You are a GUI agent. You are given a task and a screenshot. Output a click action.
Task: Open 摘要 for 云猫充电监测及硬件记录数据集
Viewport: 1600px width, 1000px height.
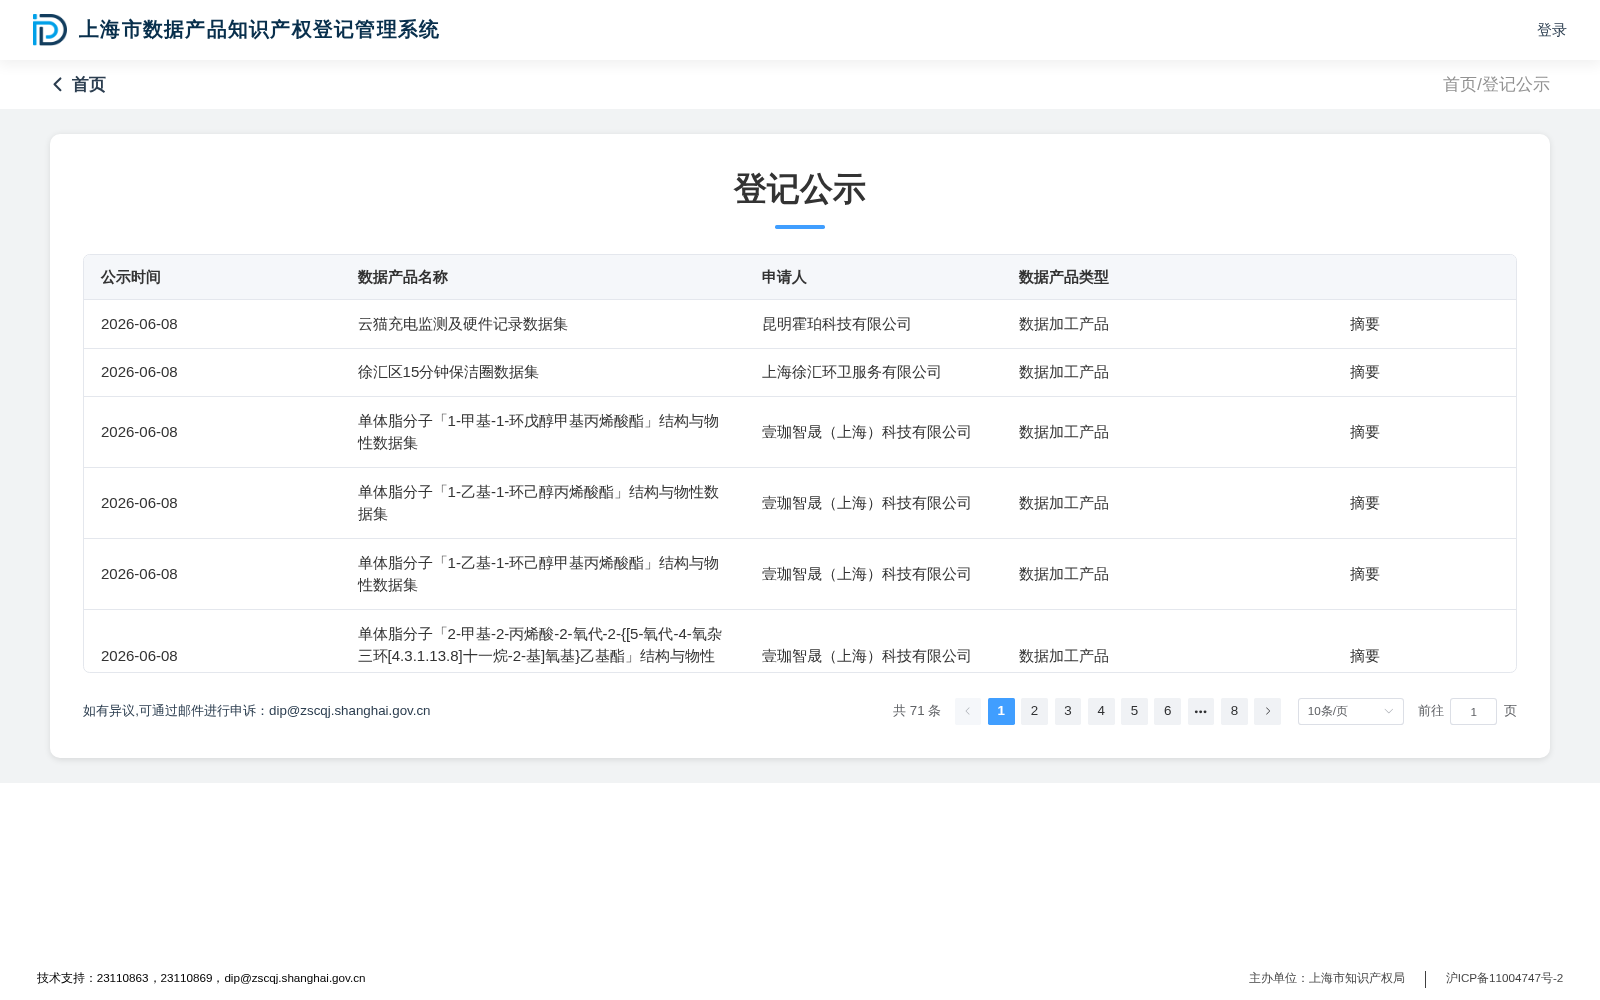click(1364, 324)
